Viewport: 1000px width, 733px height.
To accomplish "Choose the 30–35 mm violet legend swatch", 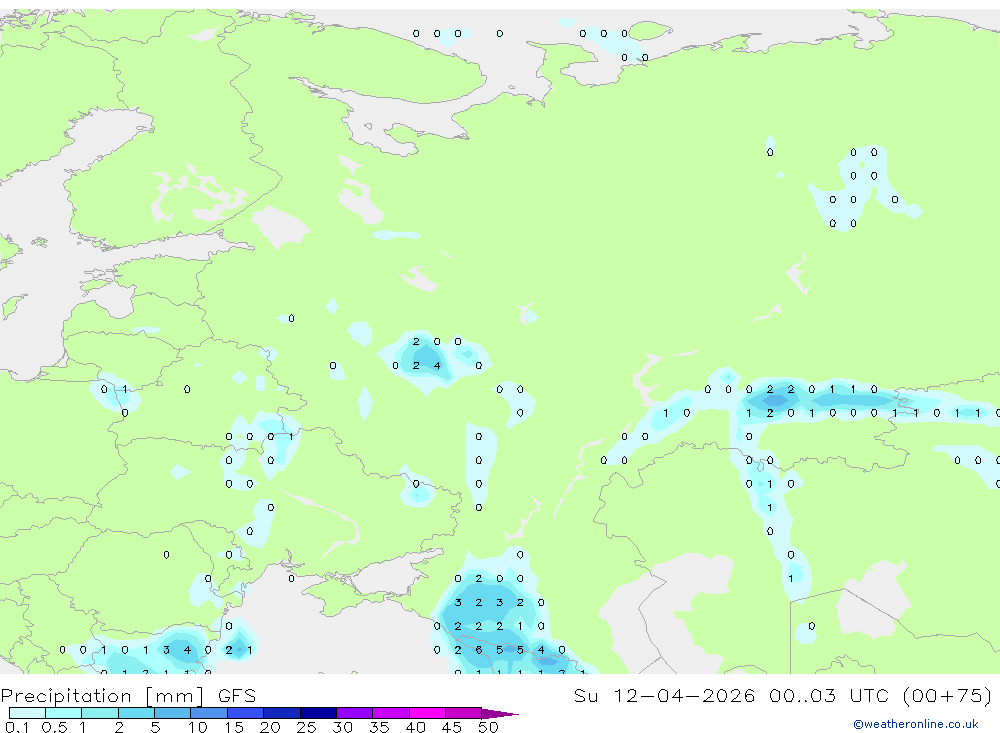I will pyautogui.click(x=354, y=713).
